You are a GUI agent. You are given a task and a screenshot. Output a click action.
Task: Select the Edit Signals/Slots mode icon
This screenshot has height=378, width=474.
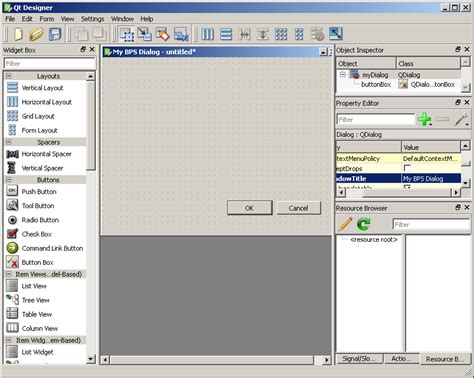145,34
